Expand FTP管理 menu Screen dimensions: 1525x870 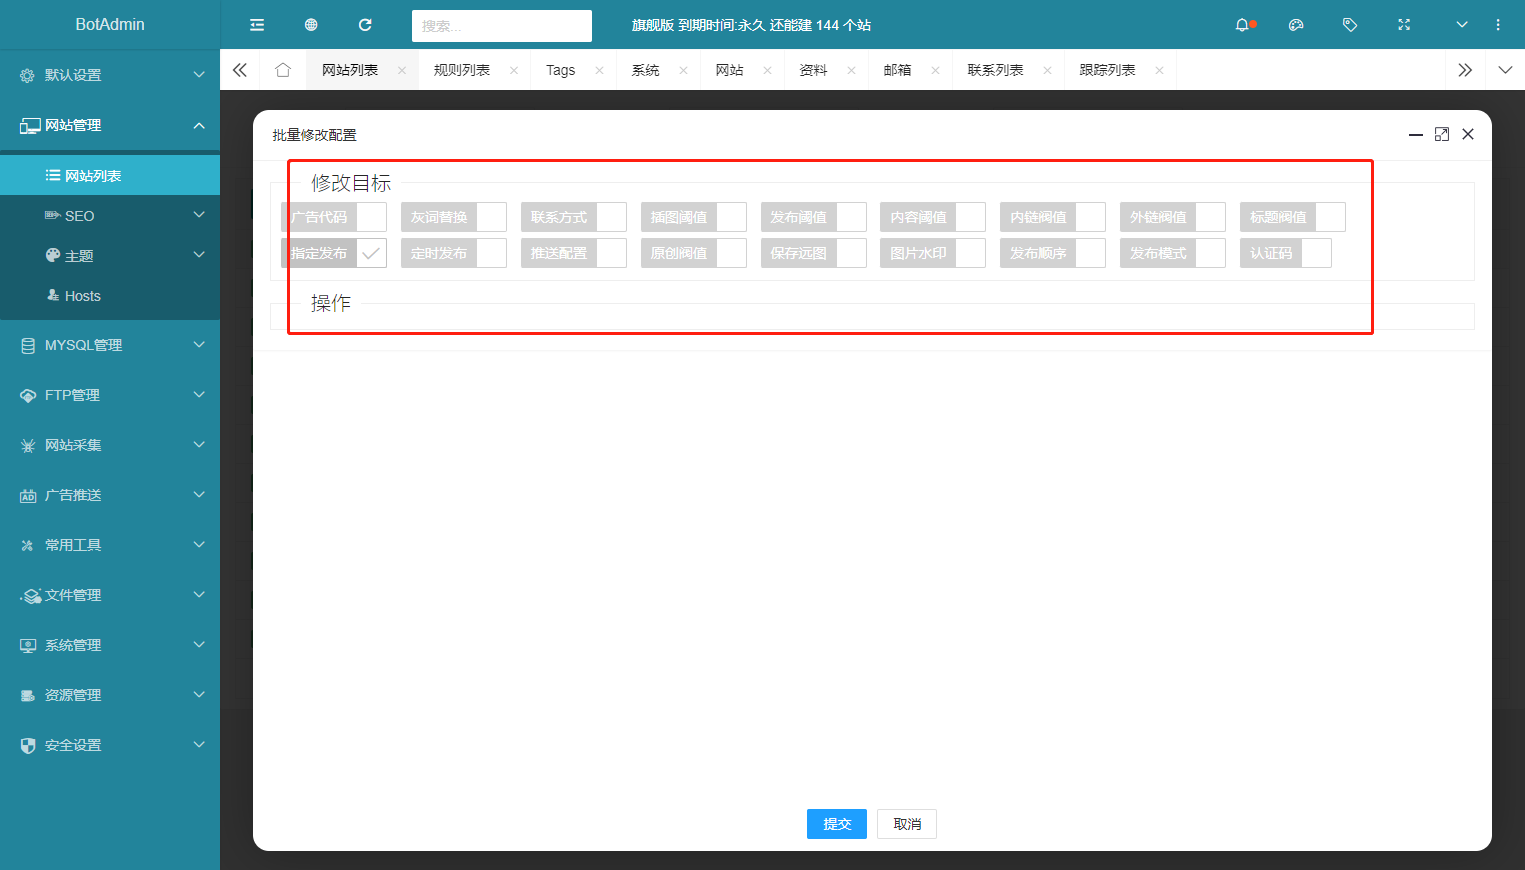coord(110,395)
